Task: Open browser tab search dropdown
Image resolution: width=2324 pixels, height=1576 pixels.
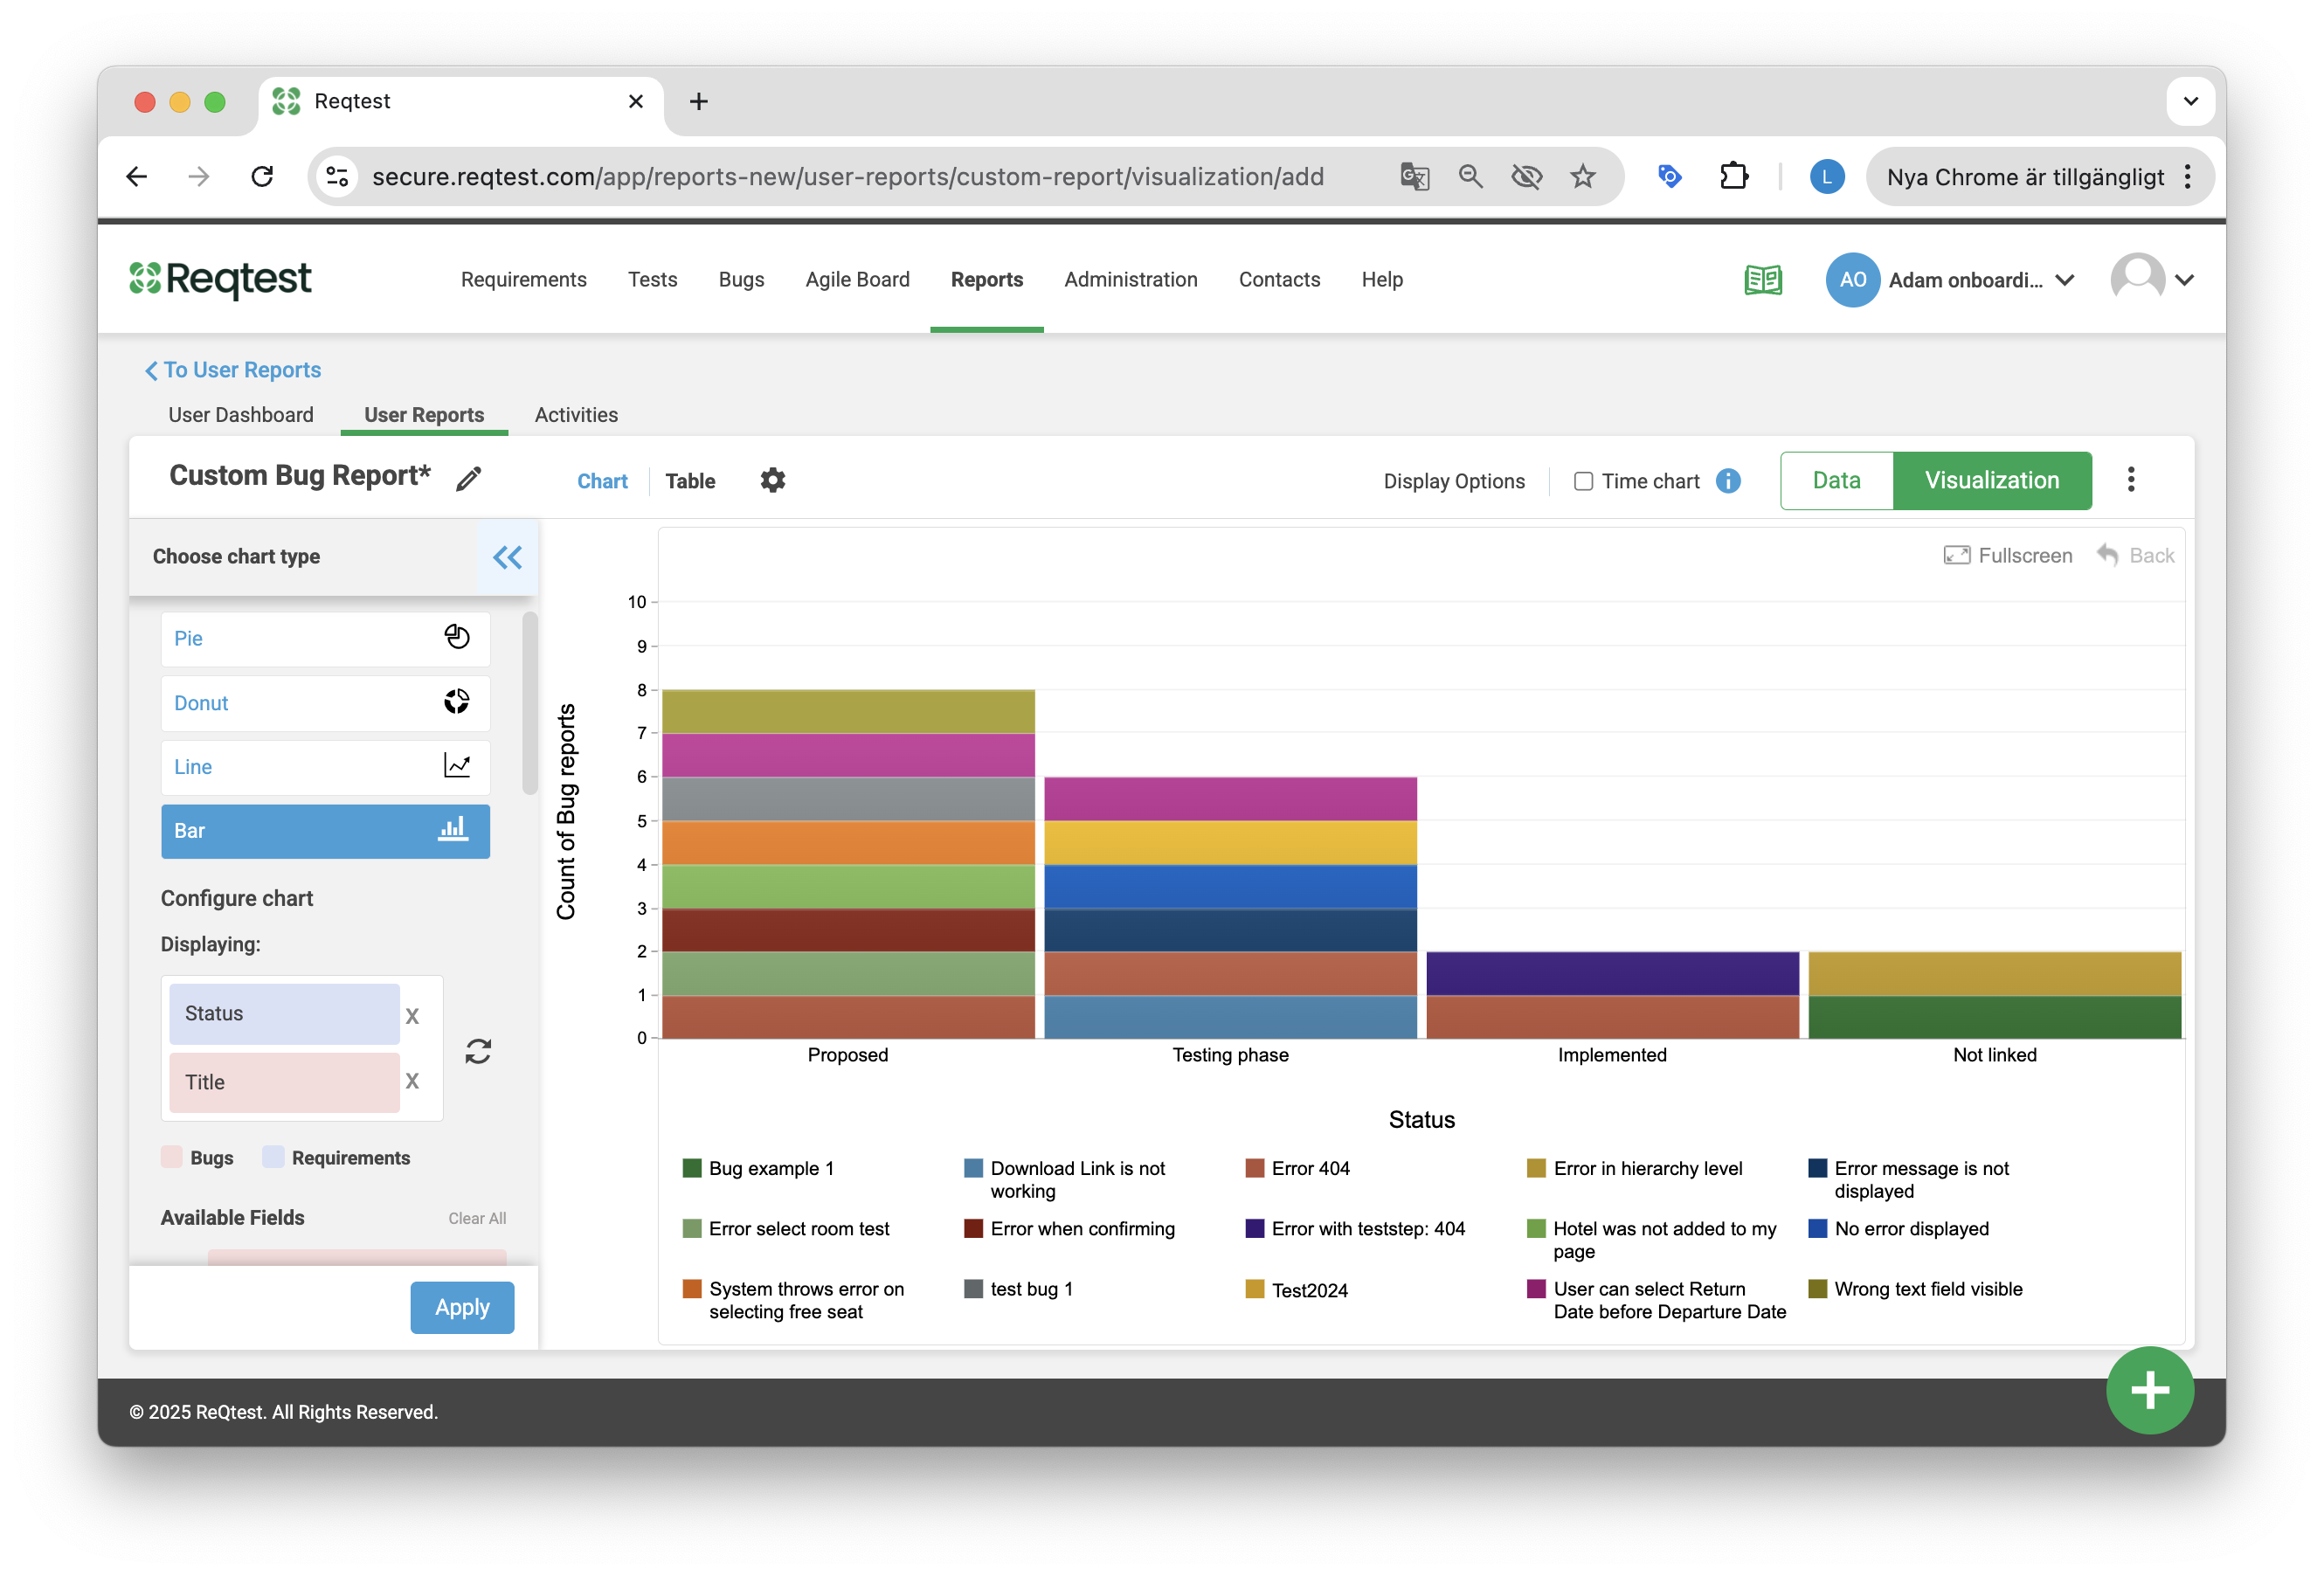Action: click(2190, 101)
